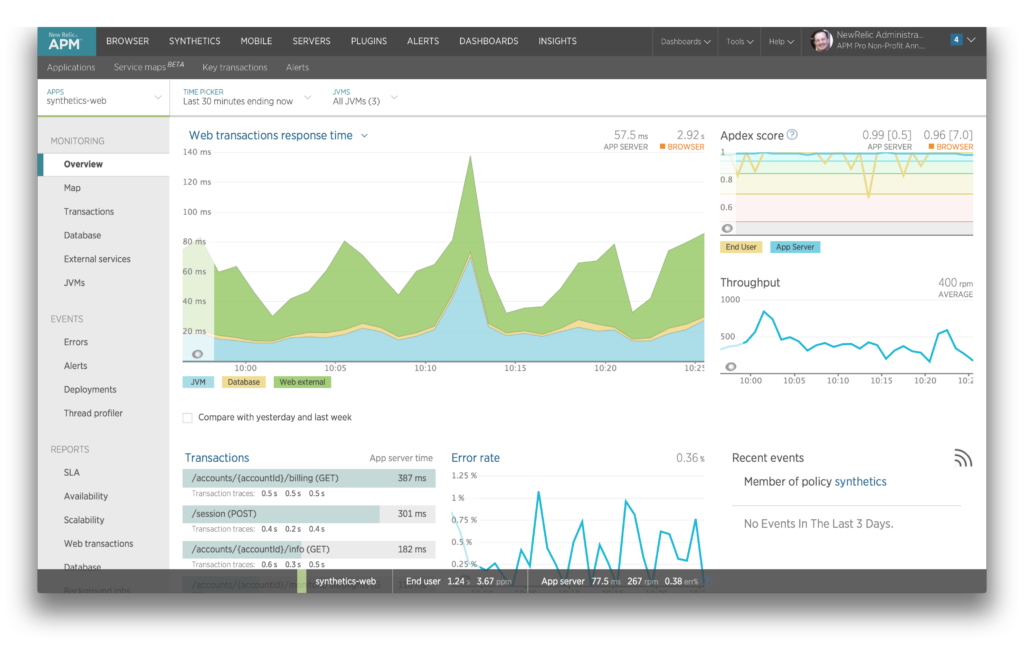This screenshot has width=1024, height=645.
Task: Toggle the Web external legend series
Action: coord(302,382)
